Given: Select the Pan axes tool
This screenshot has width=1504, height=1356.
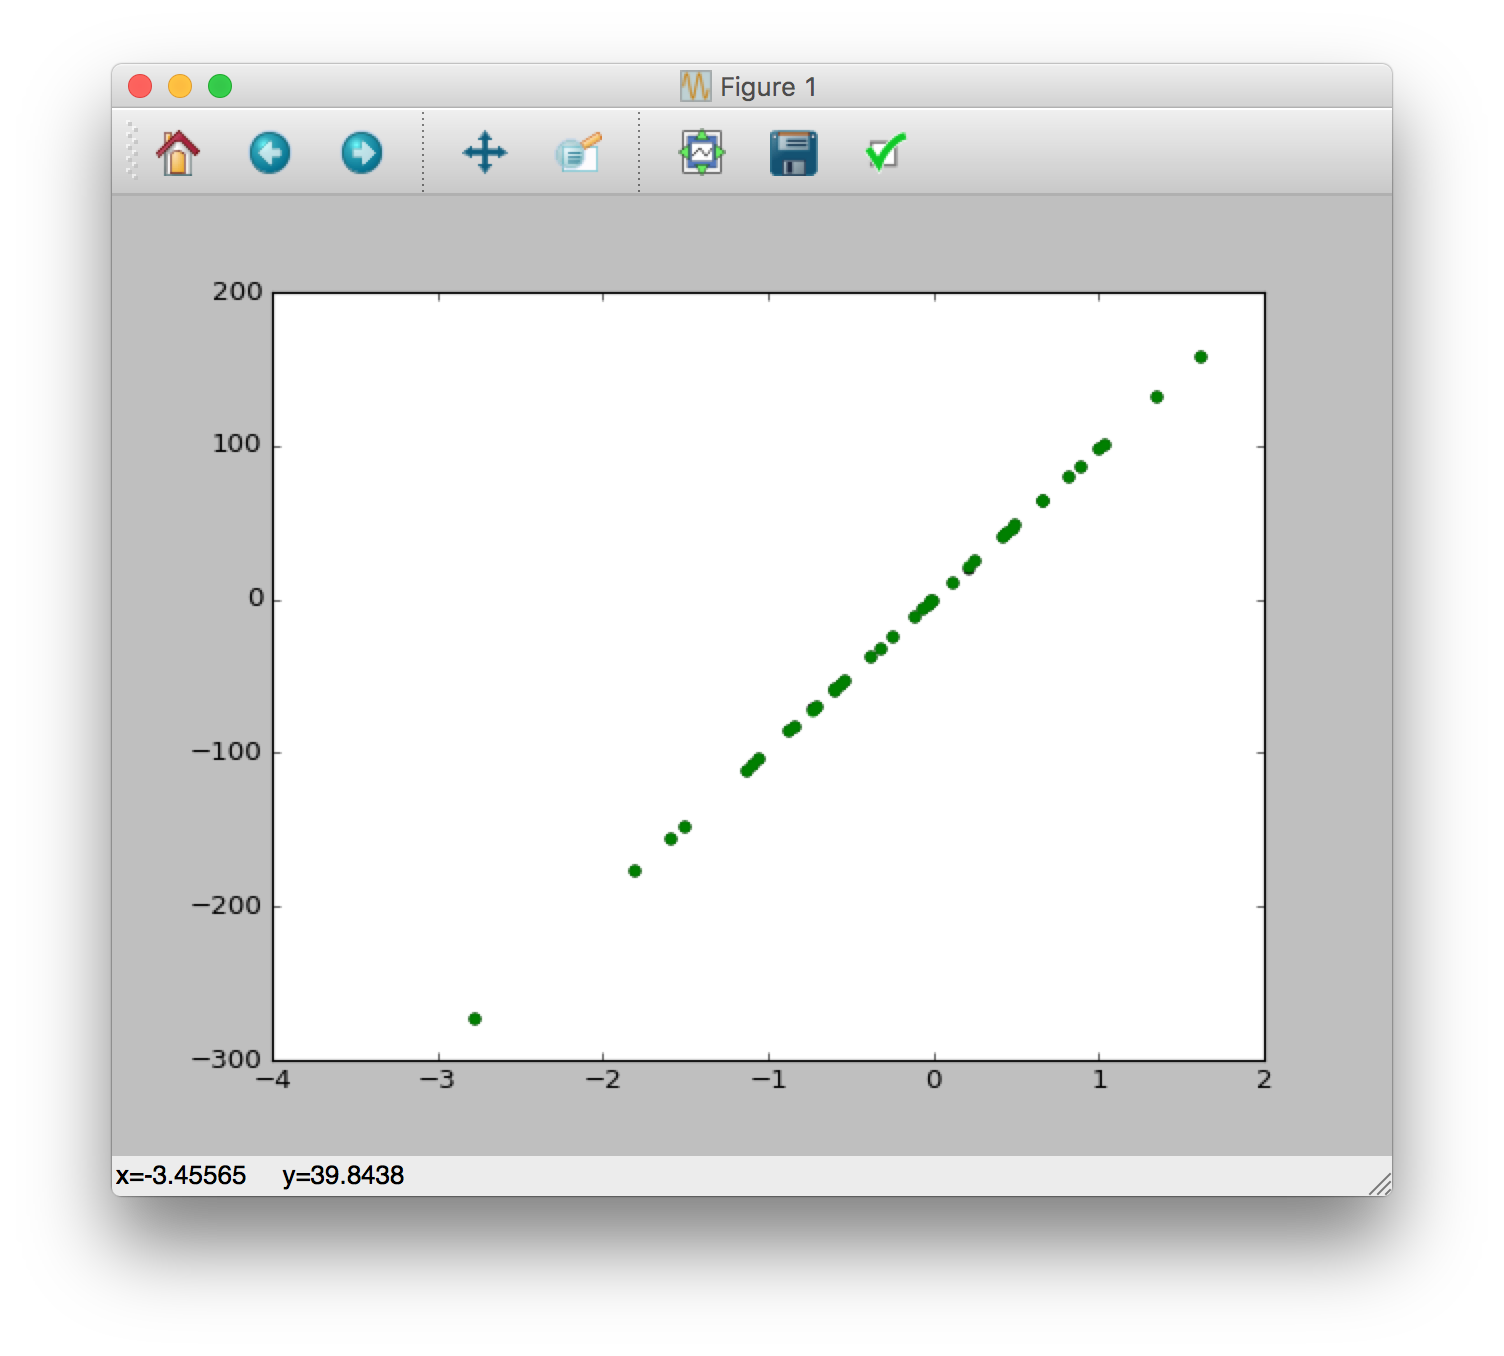Looking at the screenshot, I should [x=485, y=153].
